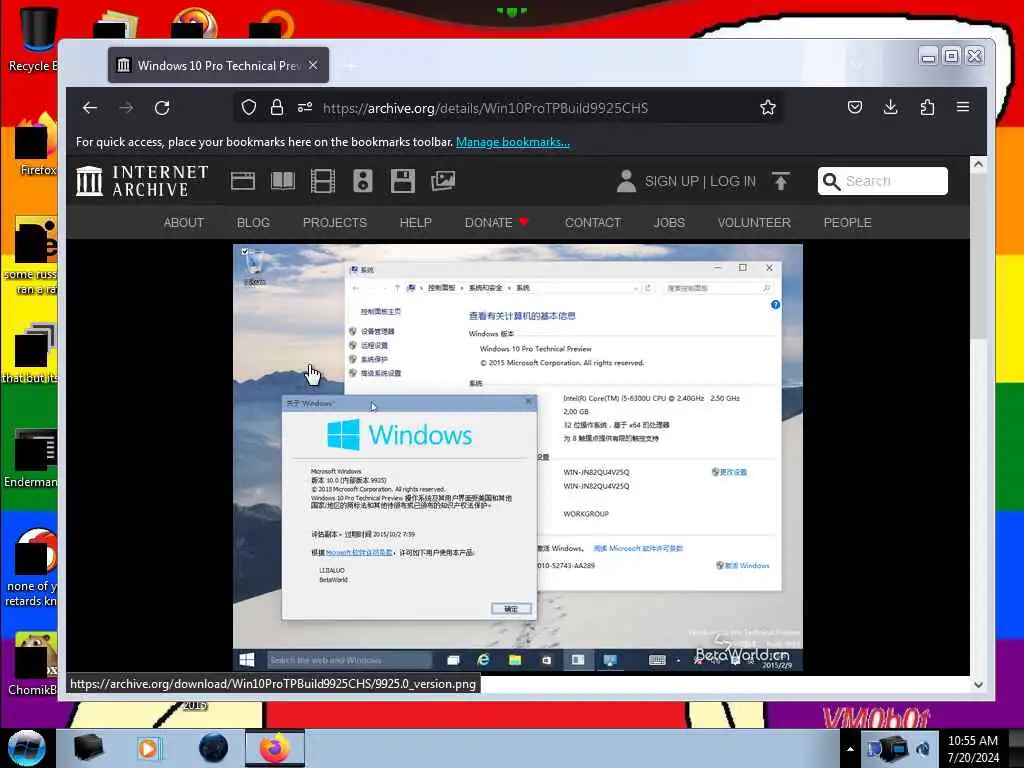Open the Windows Start orb

pyautogui.click(x=27, y=748)
